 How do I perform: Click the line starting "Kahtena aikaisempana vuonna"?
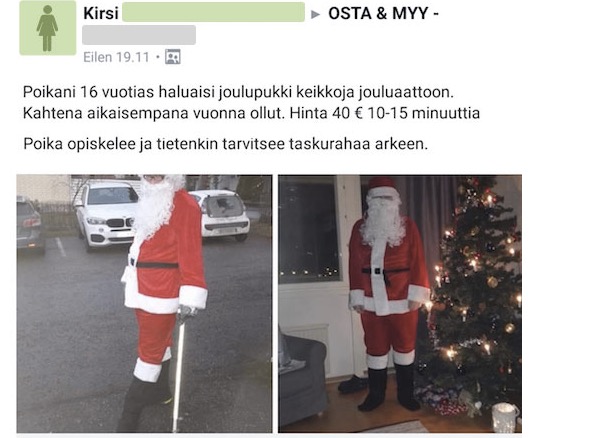click(x=251, y=113)
